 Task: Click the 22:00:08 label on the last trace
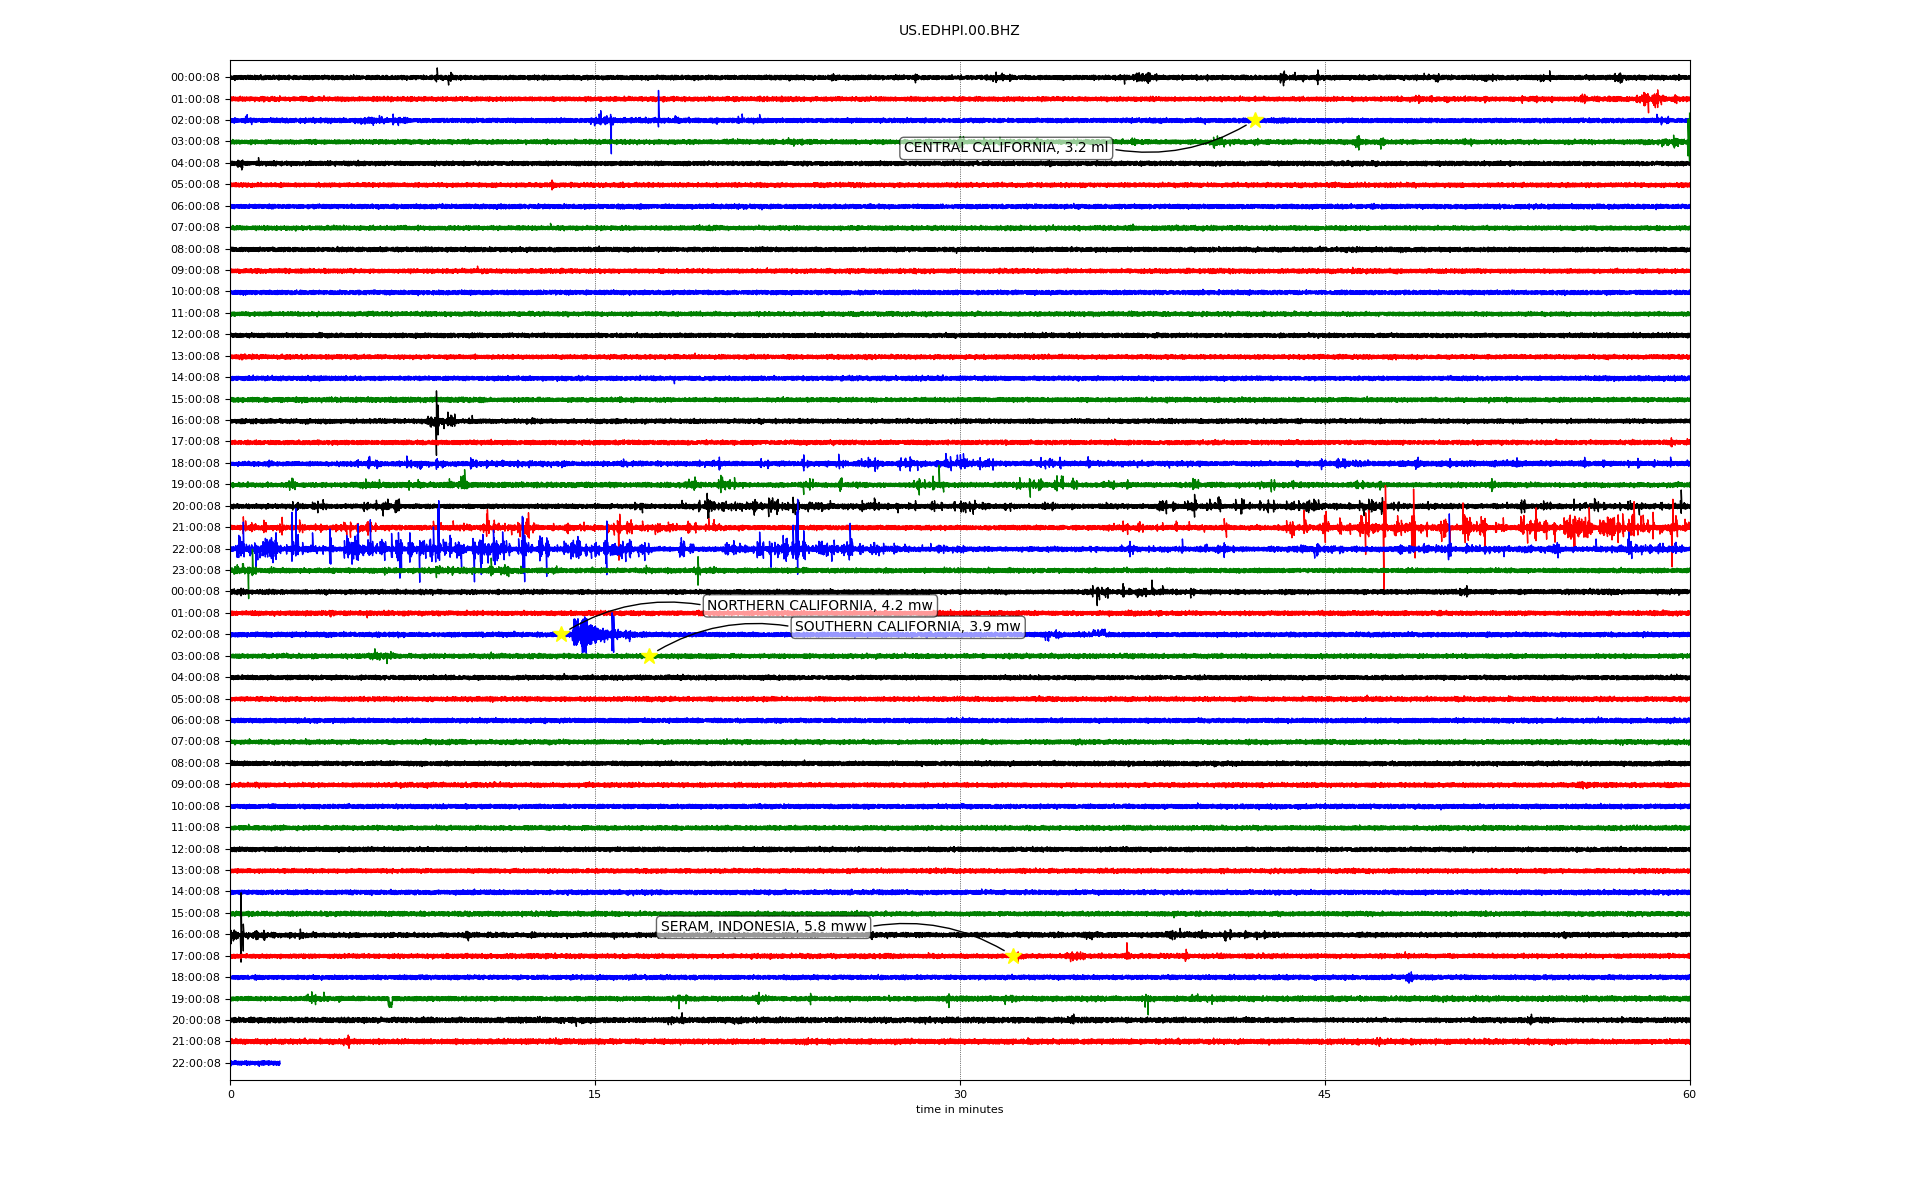195,1063
